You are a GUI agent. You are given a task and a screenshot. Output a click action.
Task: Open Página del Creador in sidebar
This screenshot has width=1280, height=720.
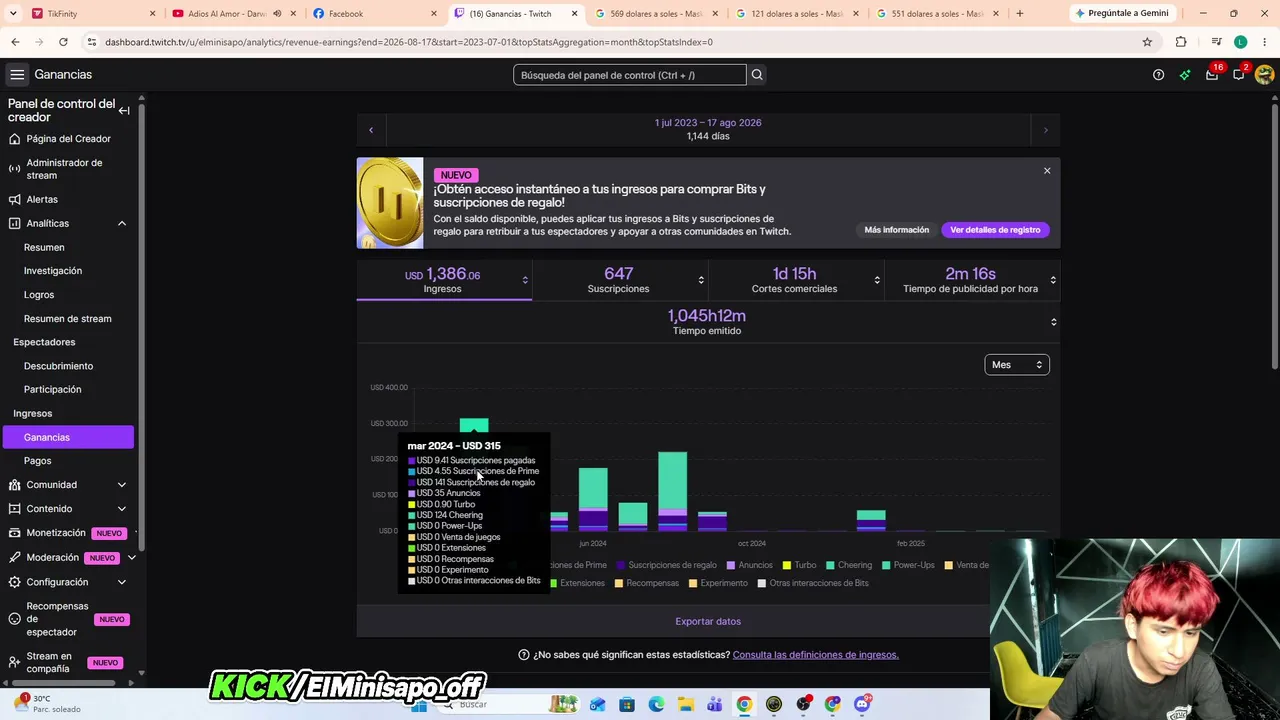(68, 139)
